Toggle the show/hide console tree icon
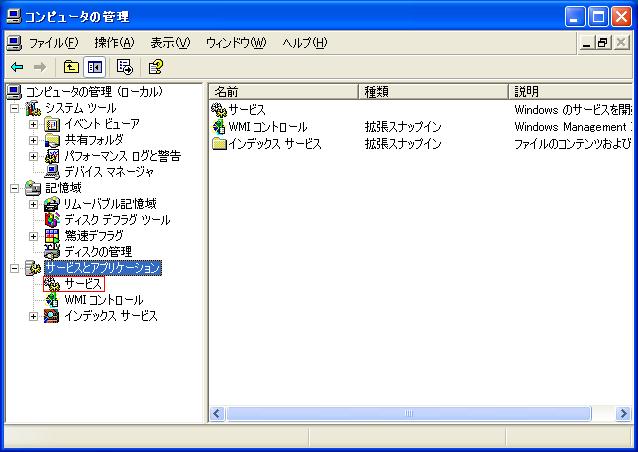This screenshot has height=452, width=638. click(95, 67)
